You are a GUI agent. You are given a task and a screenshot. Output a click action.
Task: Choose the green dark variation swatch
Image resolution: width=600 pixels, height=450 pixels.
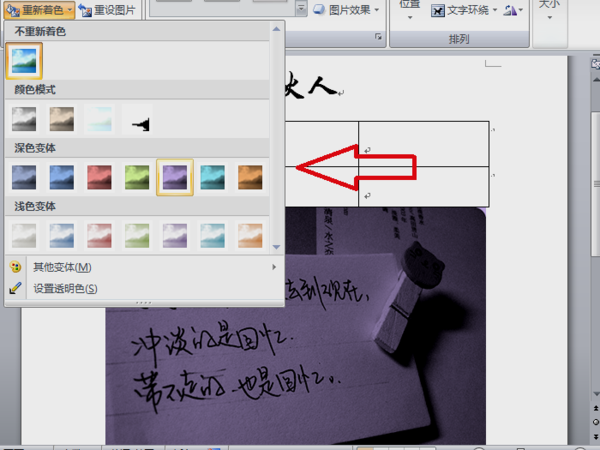tap(137, 177)
